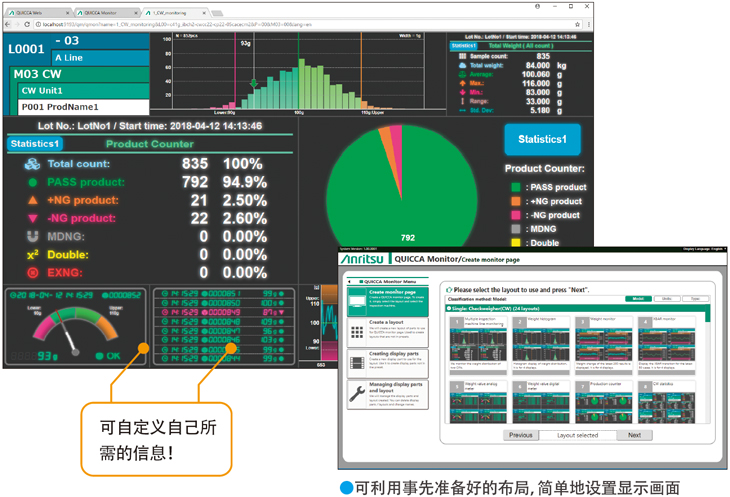730x497 pixels.
Task: Open the Statistics1 tab above Sample count
Action: (x=464, y=46)
